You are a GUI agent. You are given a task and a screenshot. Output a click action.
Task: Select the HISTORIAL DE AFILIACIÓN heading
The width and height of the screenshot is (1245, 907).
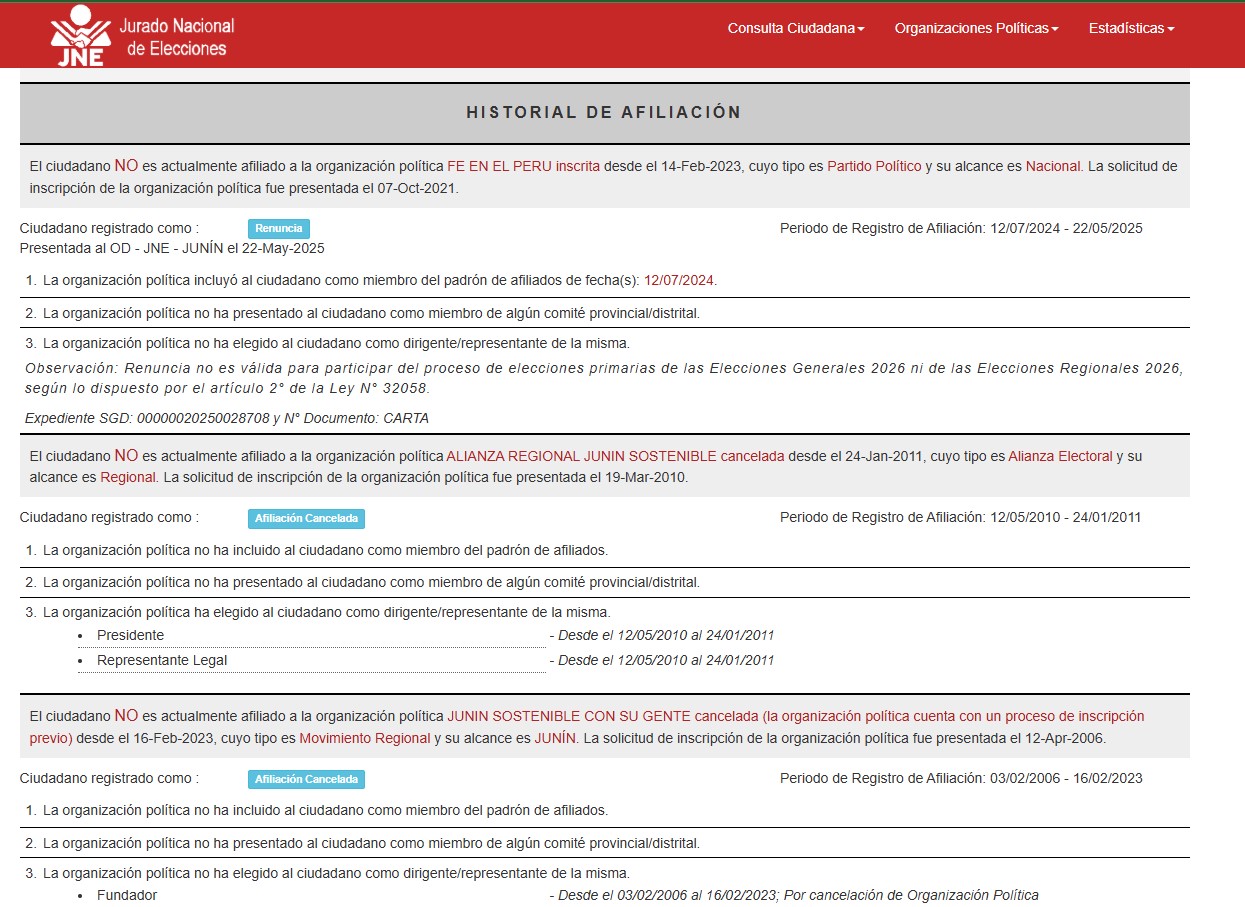pyautogui.click(x=604, y=113)
